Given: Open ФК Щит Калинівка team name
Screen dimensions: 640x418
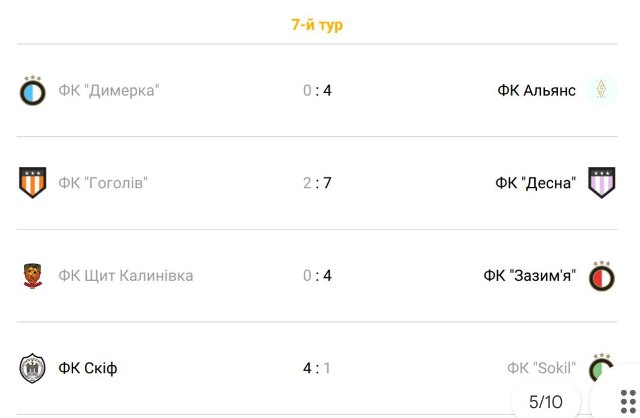Looking at the screenshot, I should [x=126, y=276].
